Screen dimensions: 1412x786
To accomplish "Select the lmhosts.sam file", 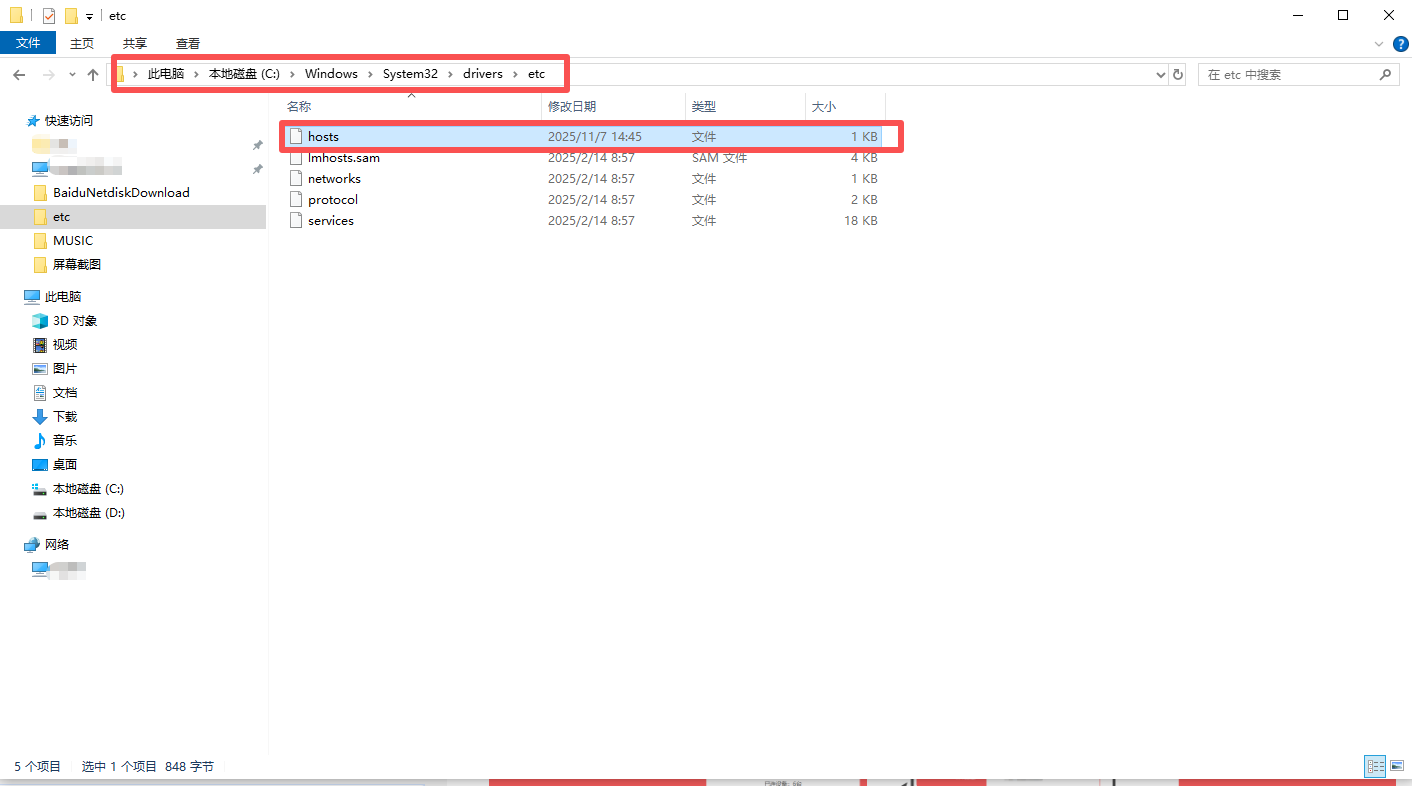I will click(583, 158).
